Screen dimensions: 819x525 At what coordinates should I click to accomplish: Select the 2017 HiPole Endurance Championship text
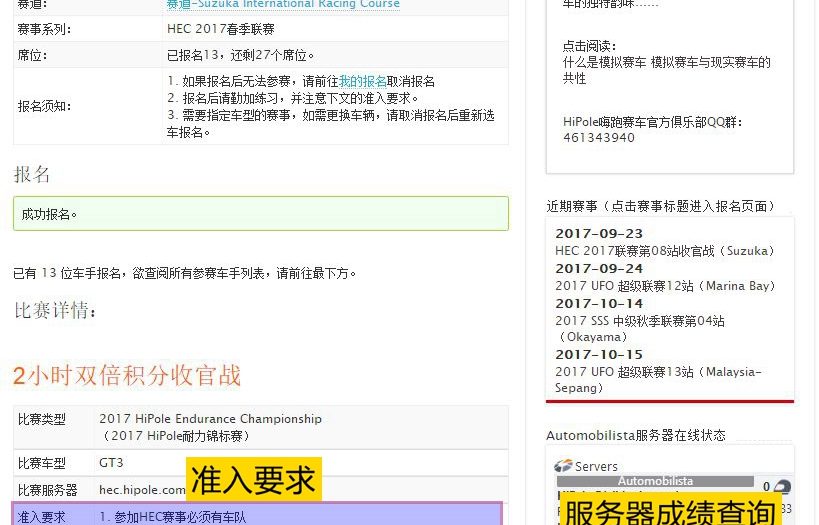tap(210, 419)
